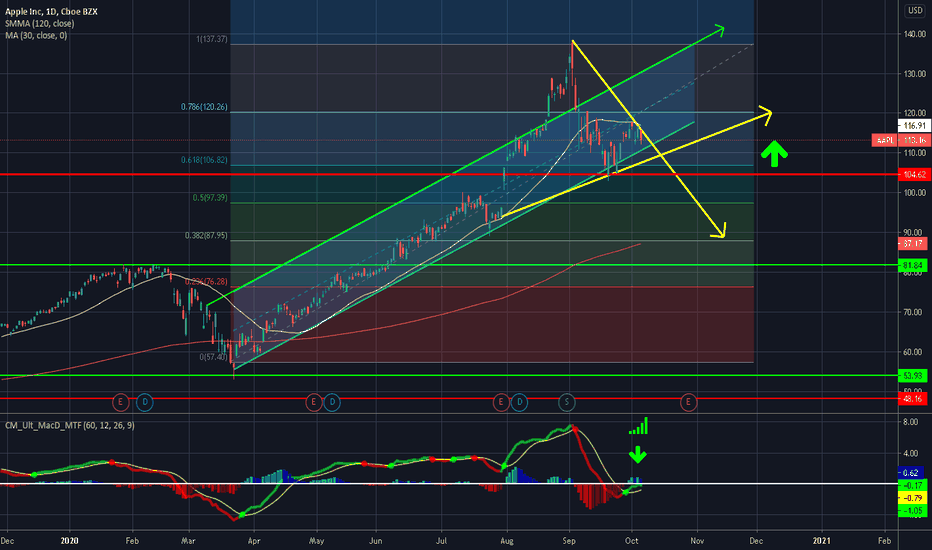Image resolution: width=932 pixels, height=550 pixels.
Task: Select the 0.618(106.82) Fibonacci level label
Action: pyautogui.click(x=204, y=160)
